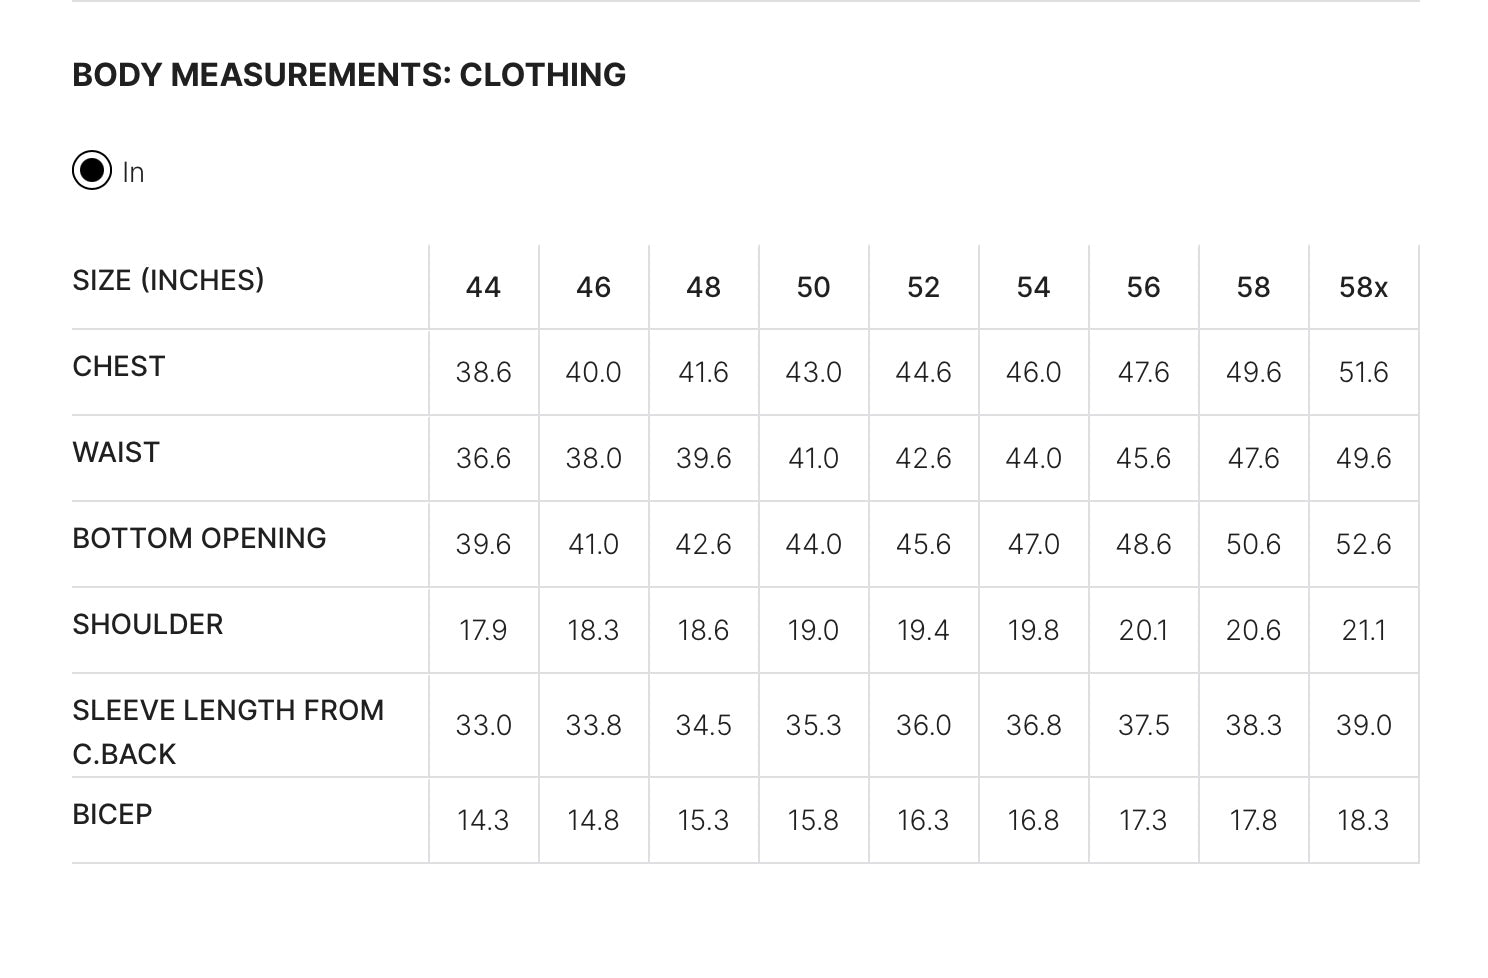Click the SHOULDER row label
1488x978 pixels.
[147, 624]
